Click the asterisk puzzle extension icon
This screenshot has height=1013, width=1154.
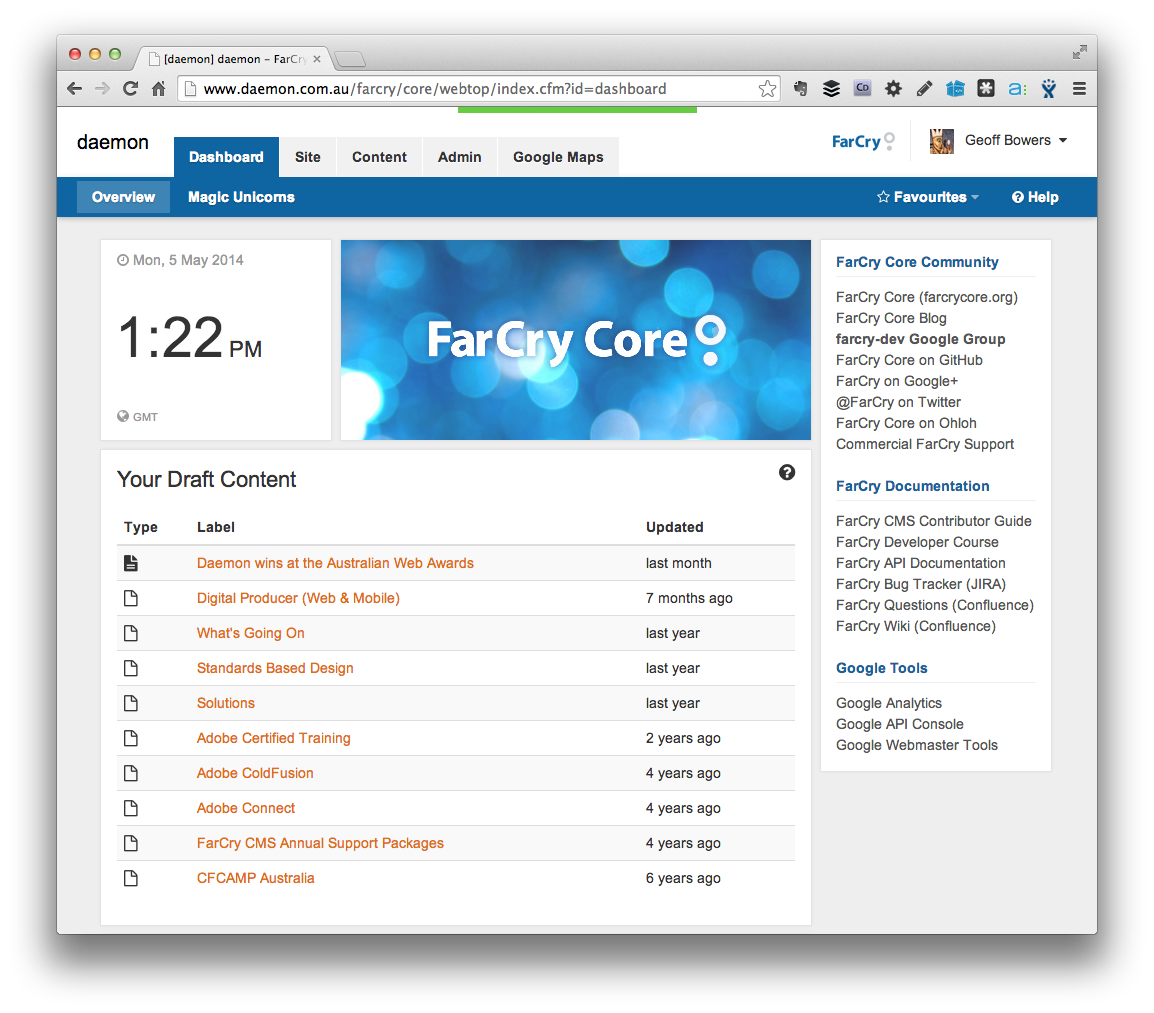point(986,89)
